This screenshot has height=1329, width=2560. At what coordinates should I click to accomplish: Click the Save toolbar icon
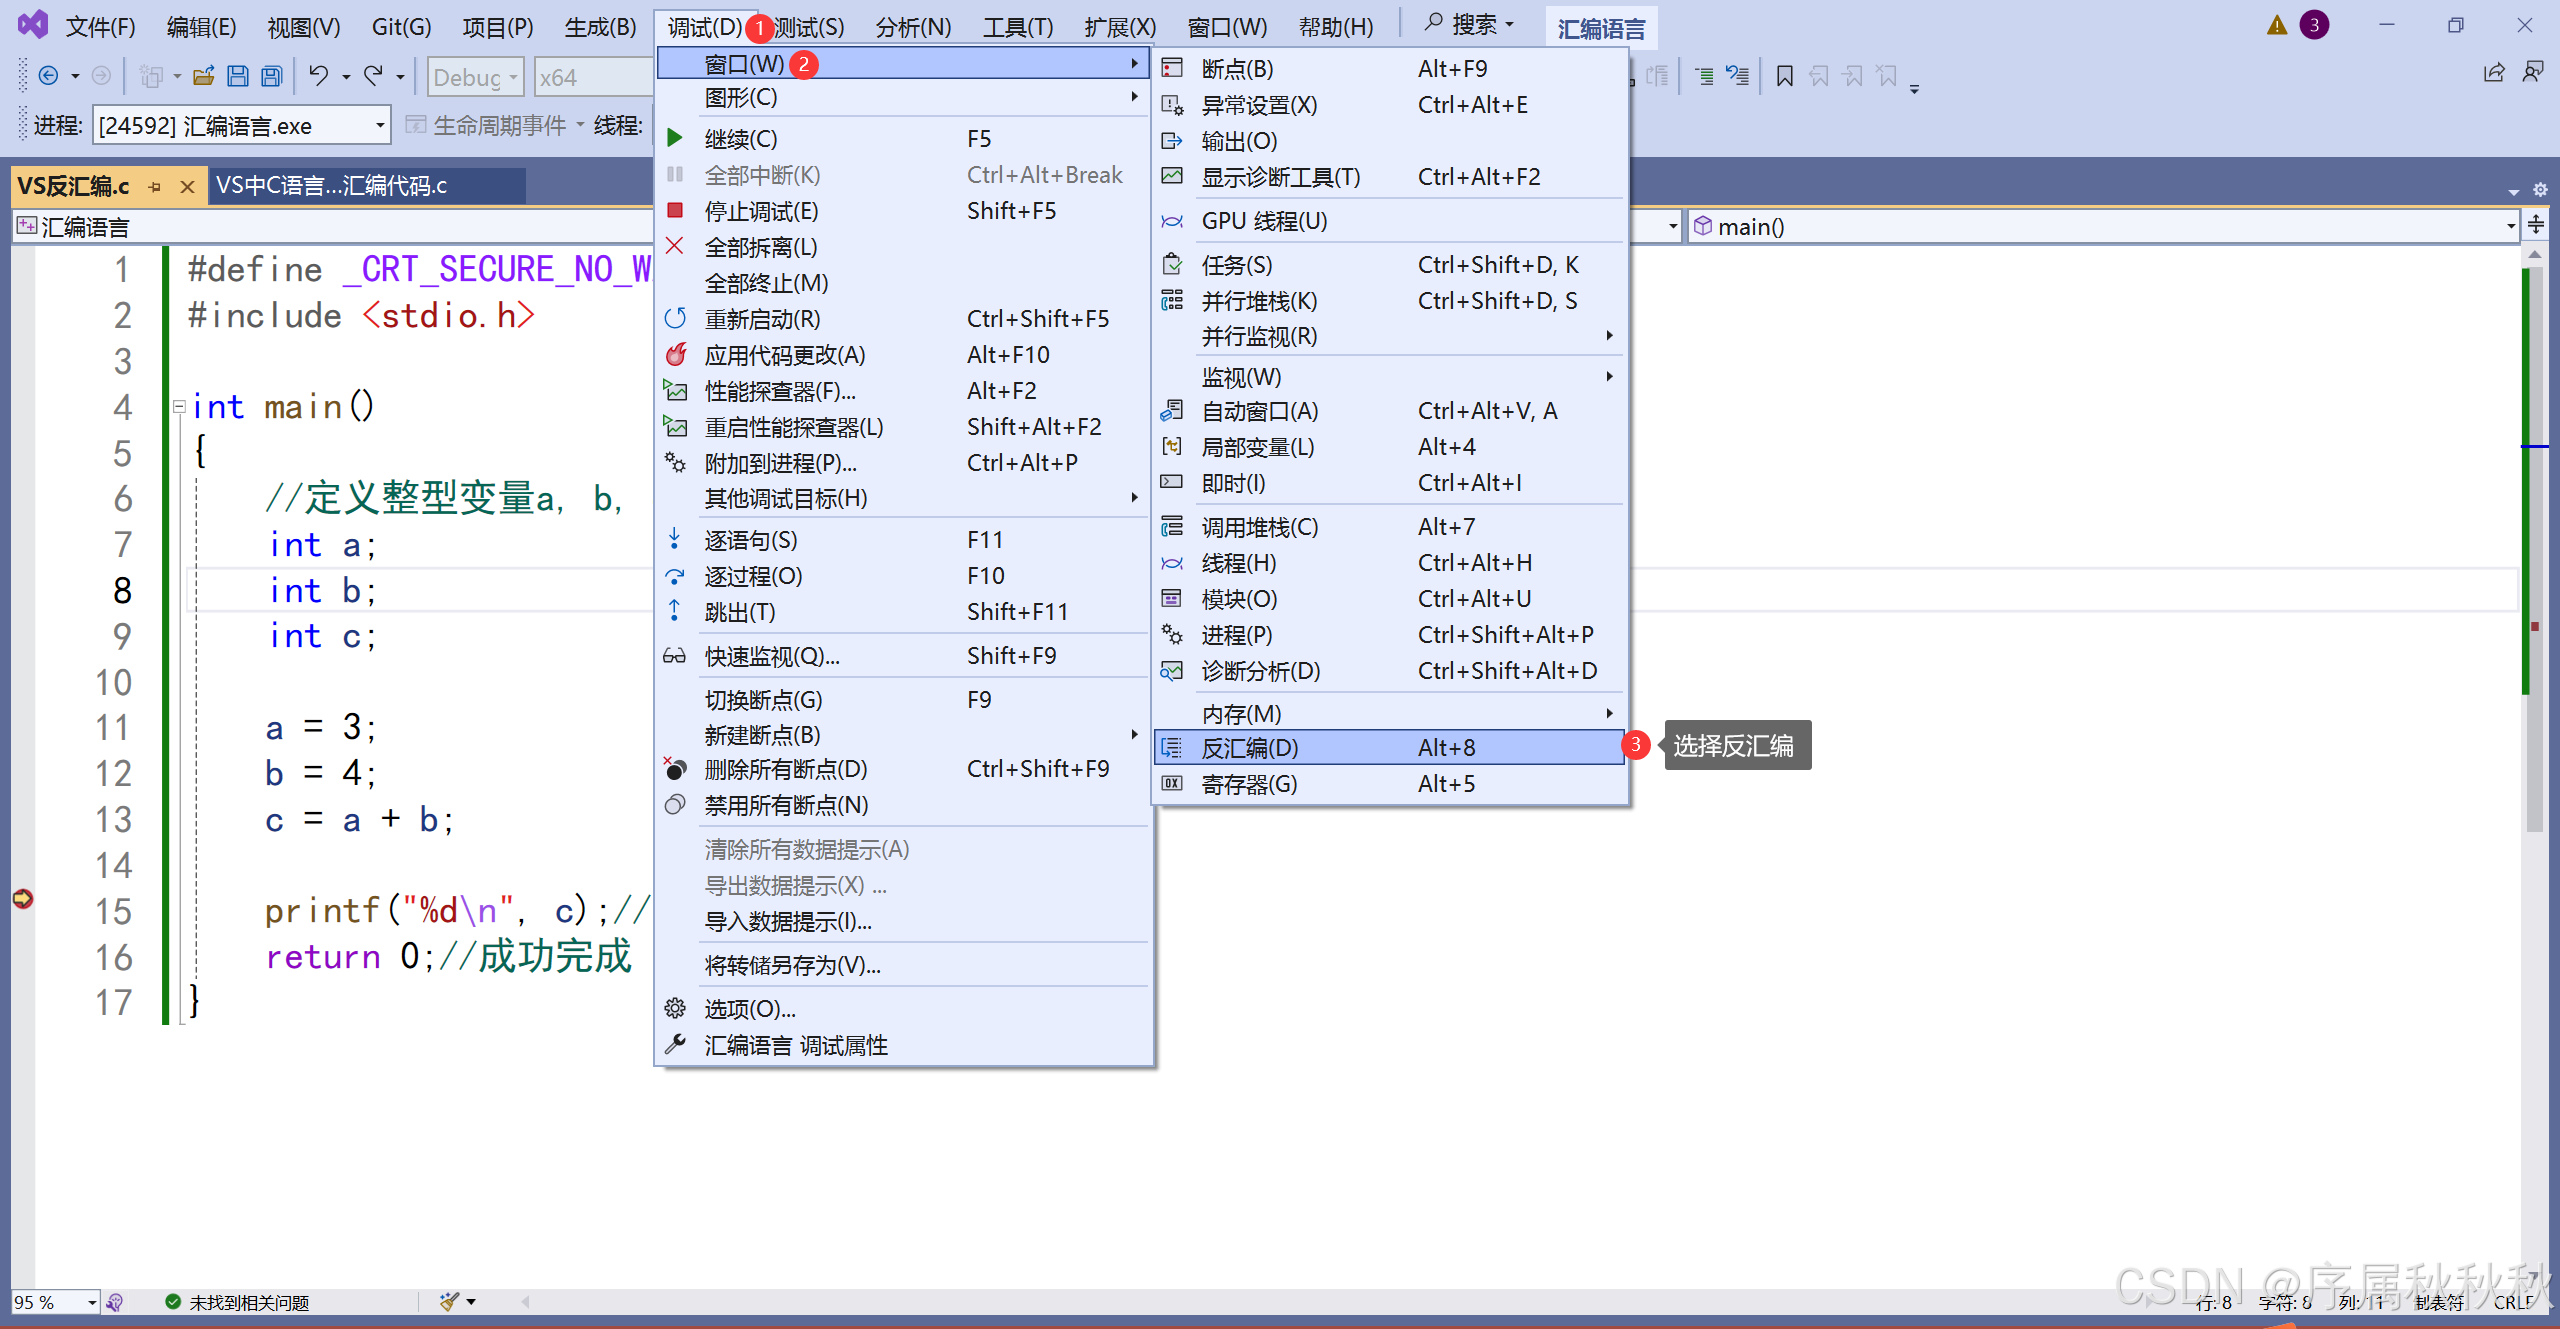[238, 76]
